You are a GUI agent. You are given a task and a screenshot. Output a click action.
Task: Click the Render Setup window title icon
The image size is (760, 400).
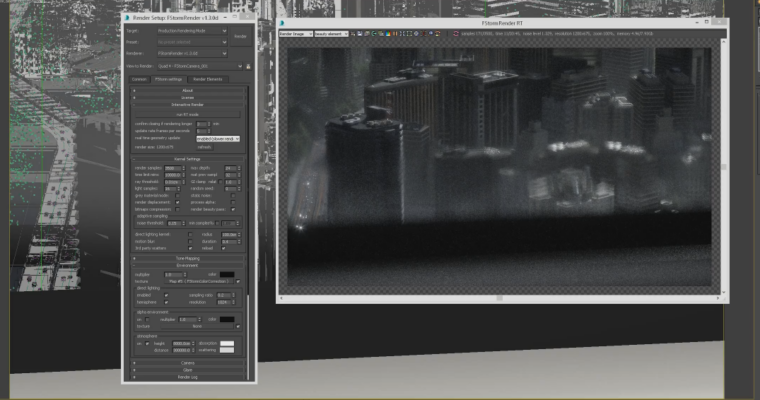(128, 17)
